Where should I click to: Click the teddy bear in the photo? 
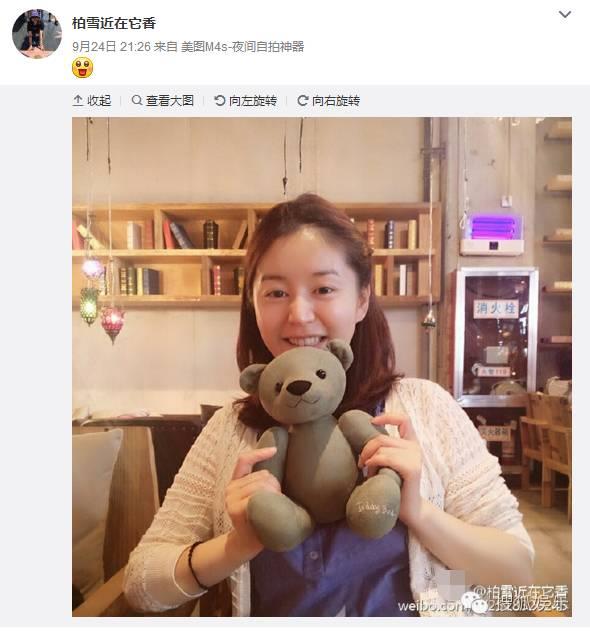[320, 441]
